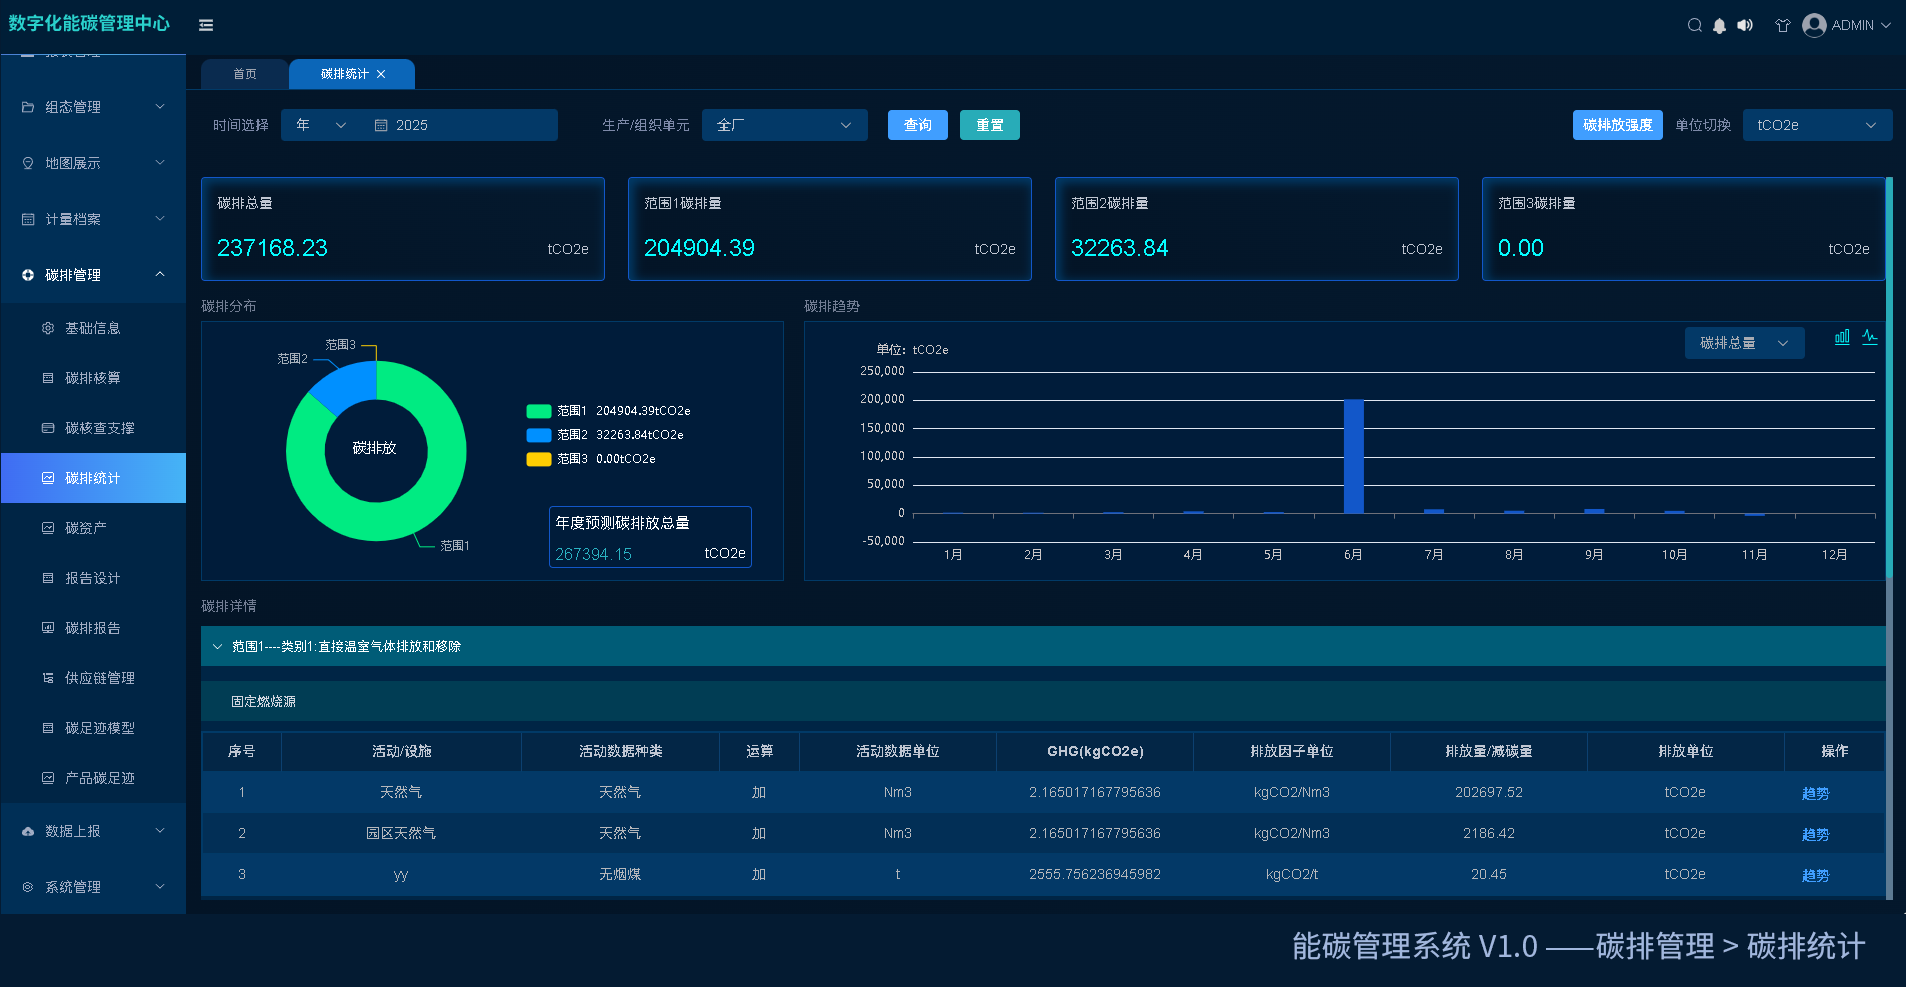Open the theme shirt icon
This screenshot has width=1906, height=987.
pyautogui.click(x=1782, y=25)
